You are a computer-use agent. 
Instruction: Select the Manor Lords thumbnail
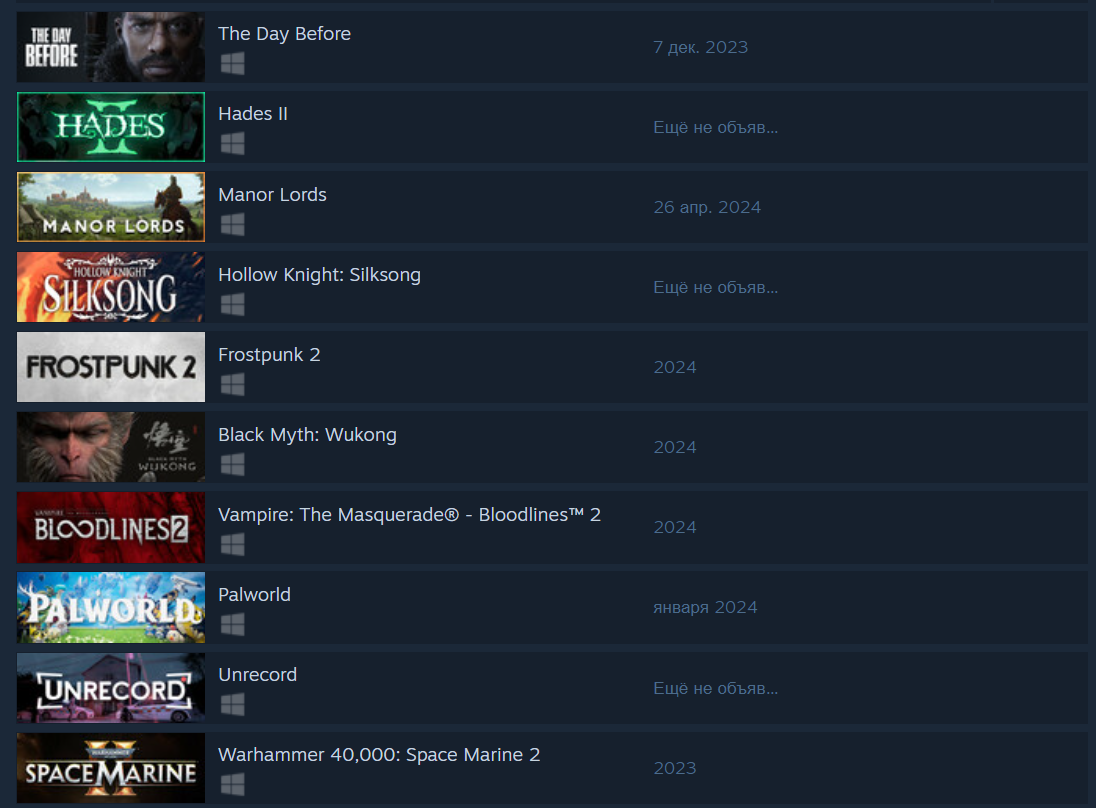(111, 207)
